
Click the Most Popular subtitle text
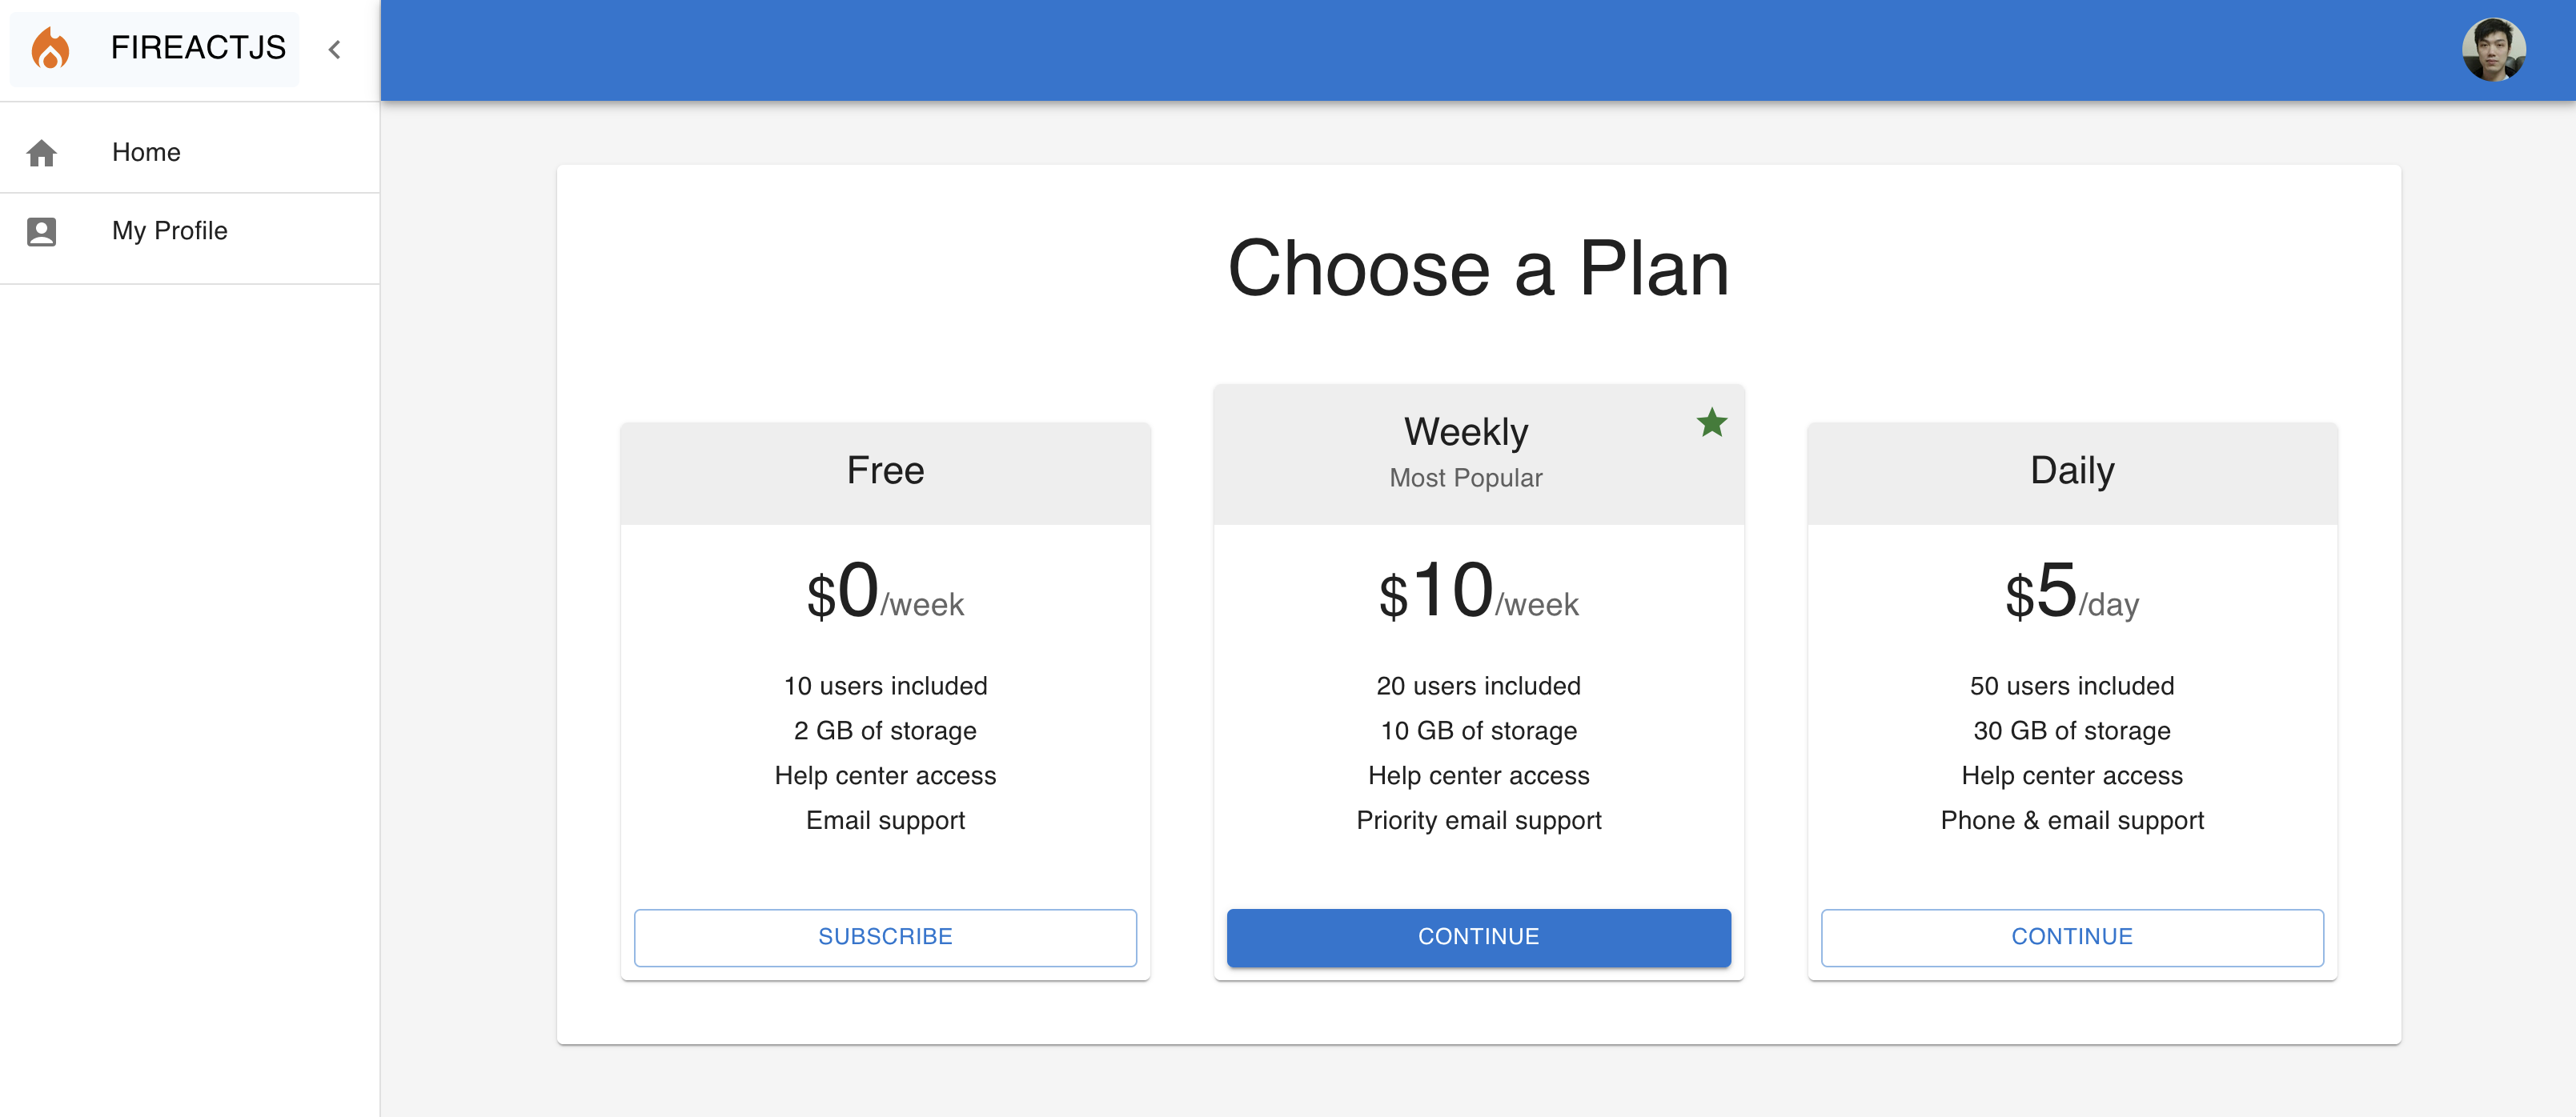(x=1465, y=478)
